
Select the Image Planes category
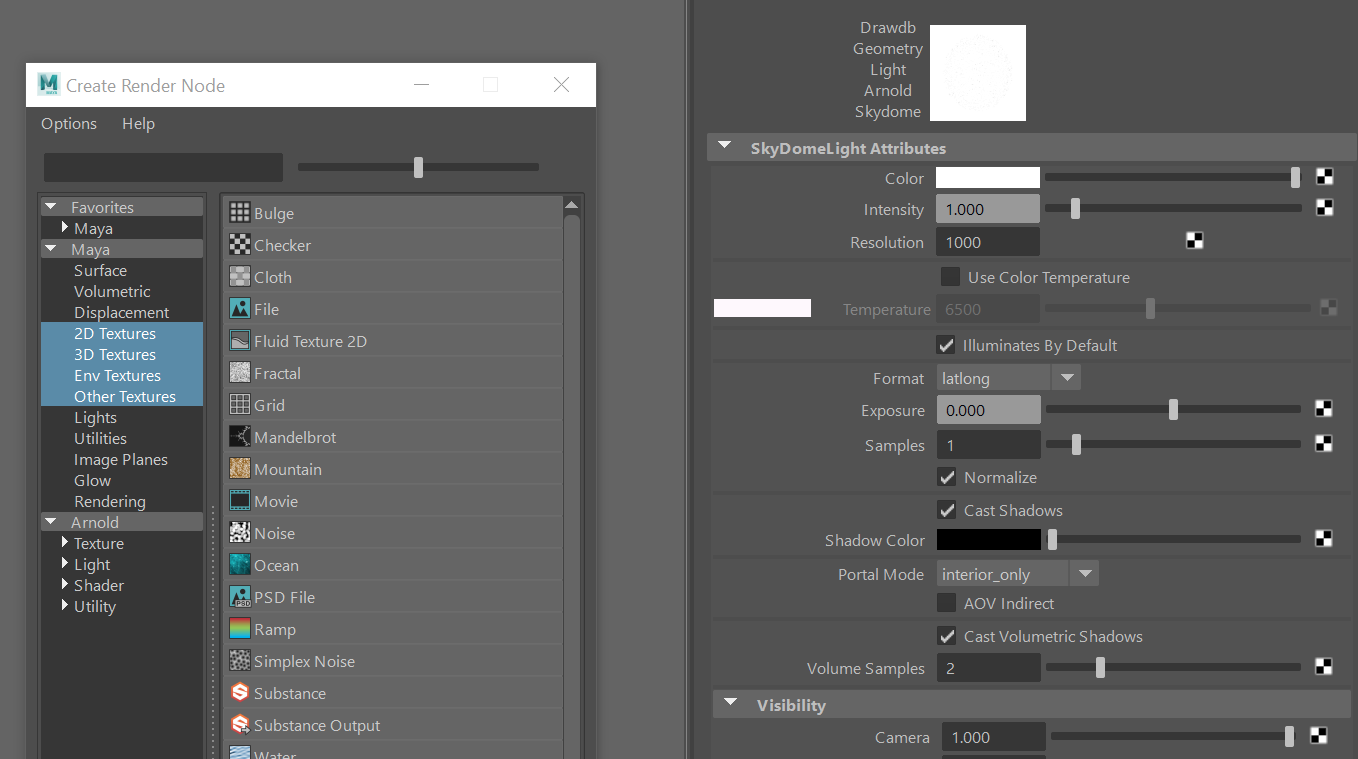(x=122, y=460)
